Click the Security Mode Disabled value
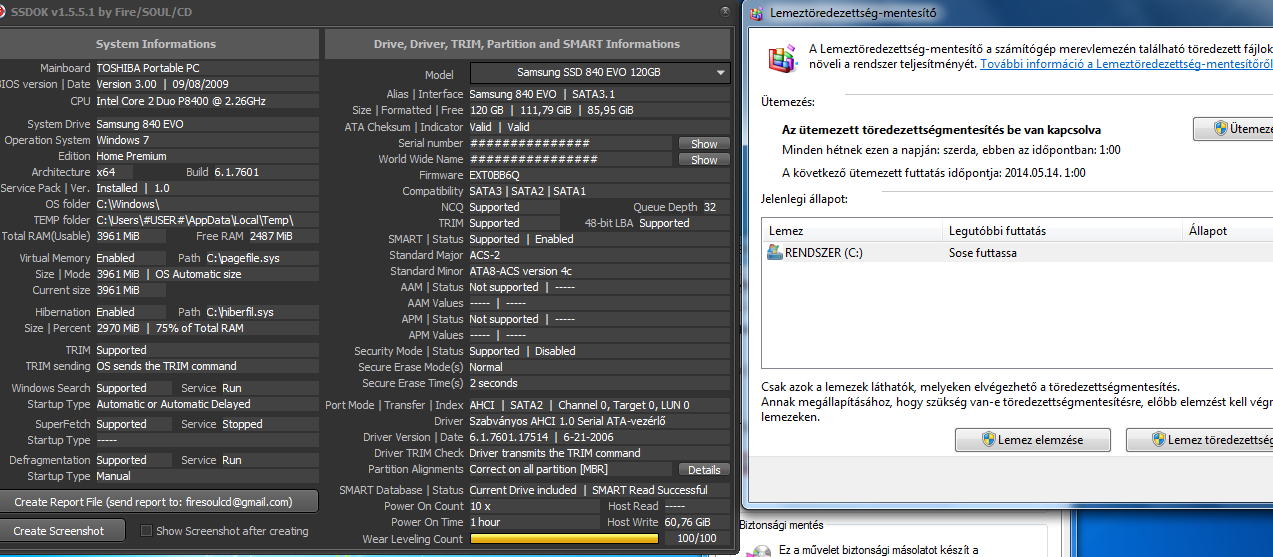The width and height of the screenshot is (1273, 557). (555, 351)
